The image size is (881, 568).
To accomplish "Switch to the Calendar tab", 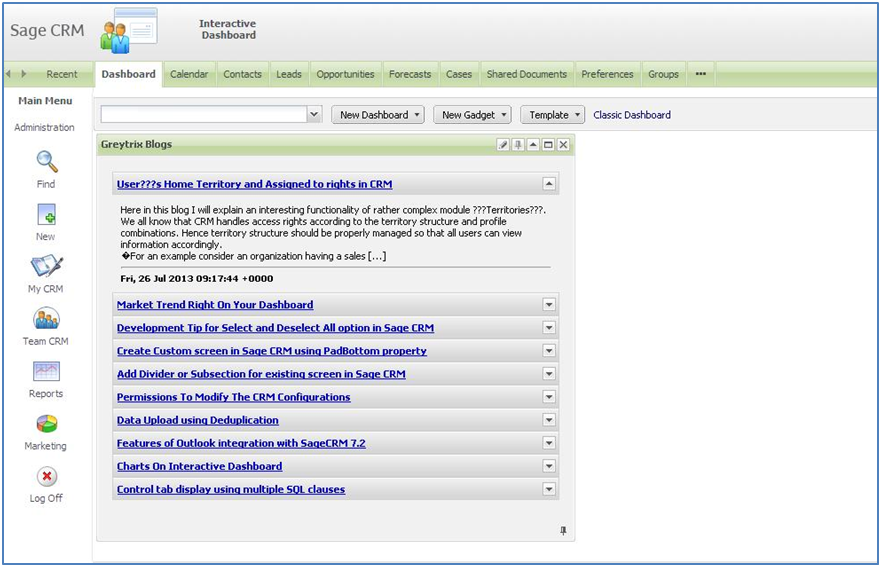I will pos(189,74).
